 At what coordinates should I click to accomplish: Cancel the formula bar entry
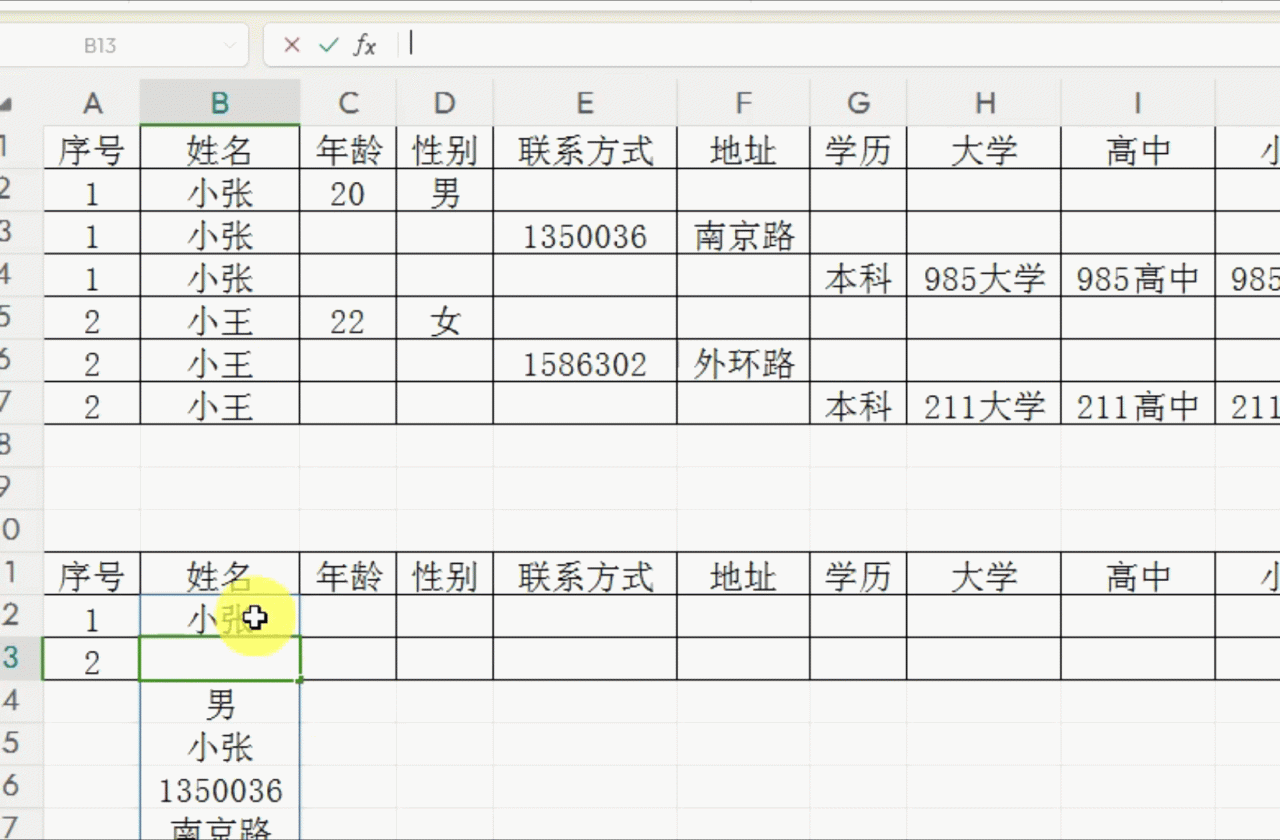tap(292, 45)
